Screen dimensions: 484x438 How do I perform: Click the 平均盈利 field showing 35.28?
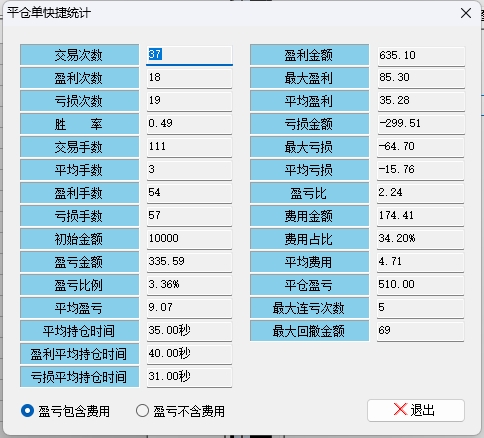(x=421, y=101)
